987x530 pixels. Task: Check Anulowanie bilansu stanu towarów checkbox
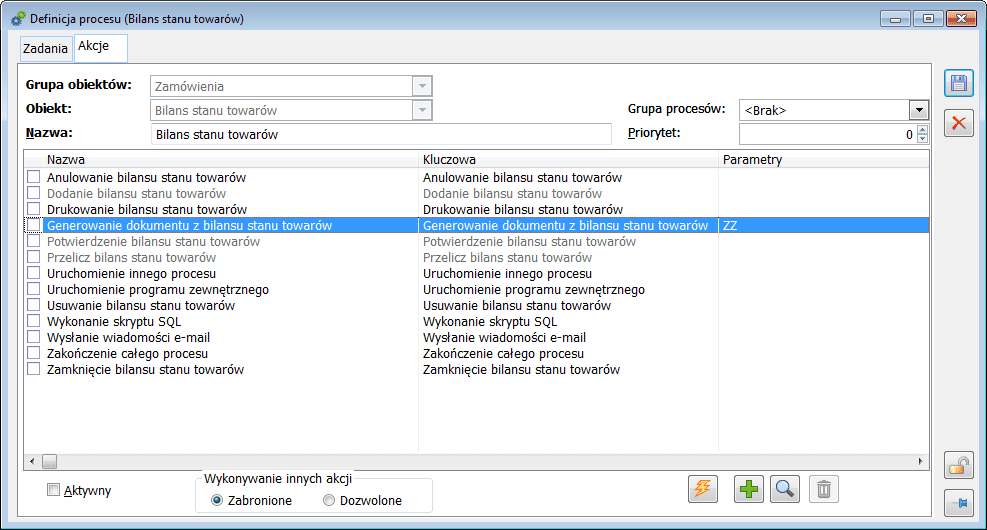[33, 177]
